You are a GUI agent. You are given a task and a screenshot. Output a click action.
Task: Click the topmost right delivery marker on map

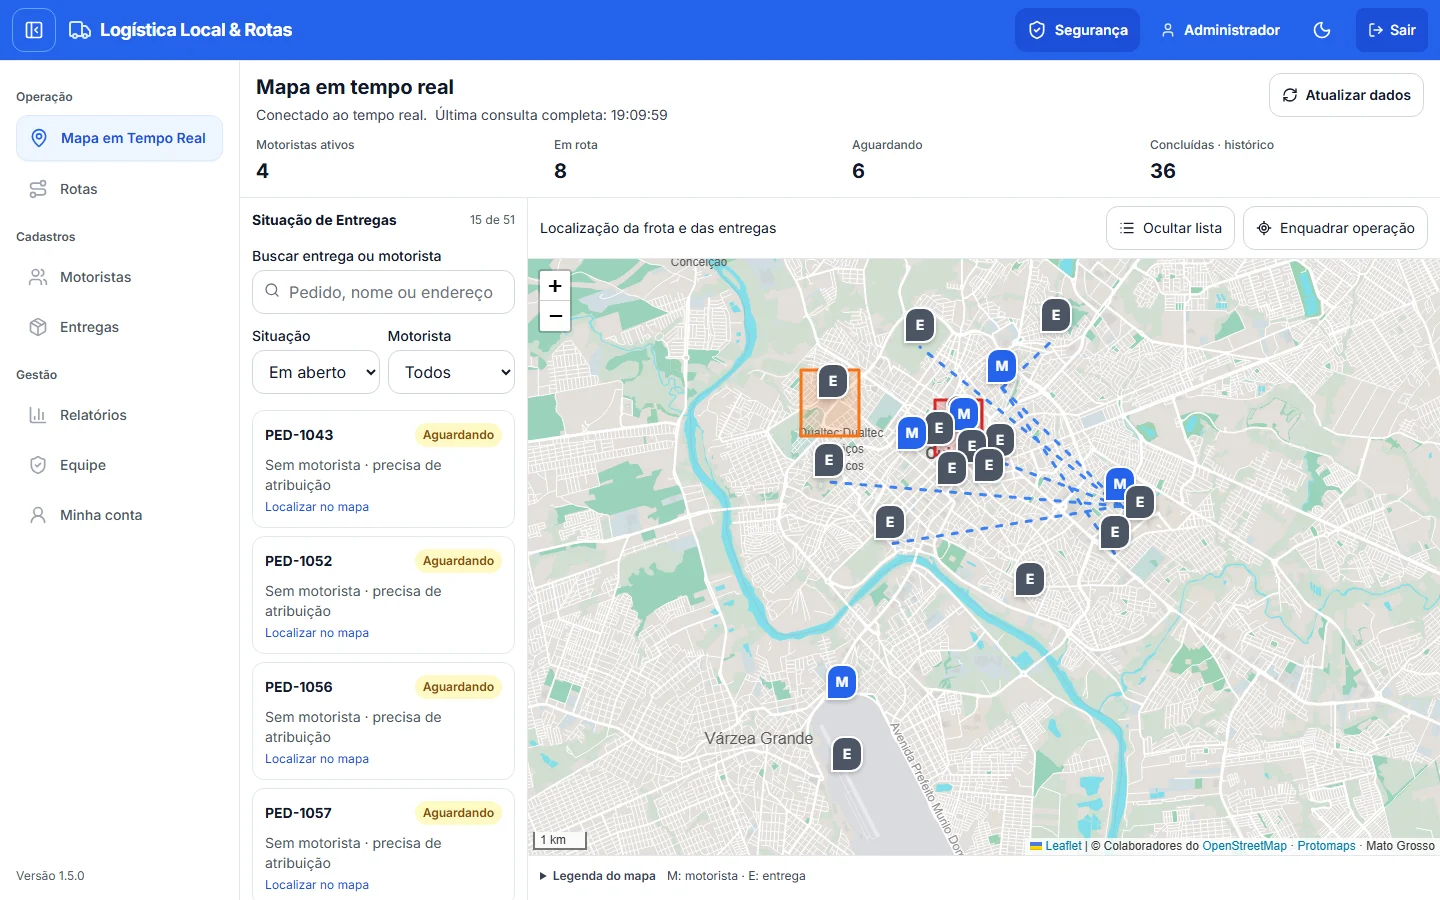click(1056, 316)
